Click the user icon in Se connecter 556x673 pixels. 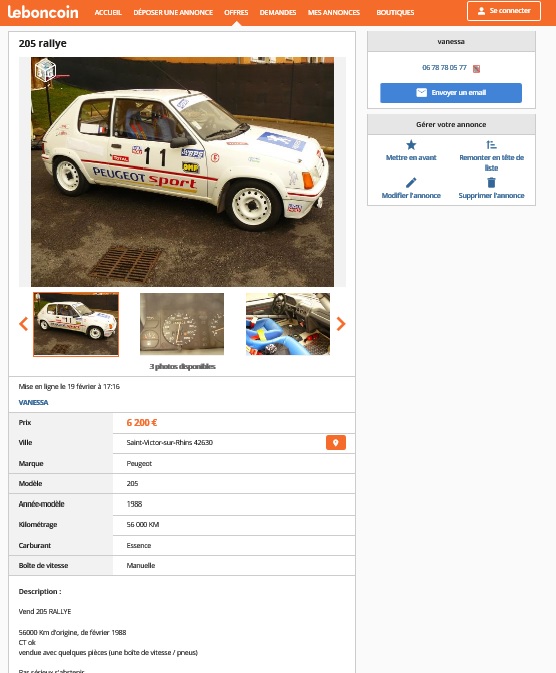click(x=481, y=11)
